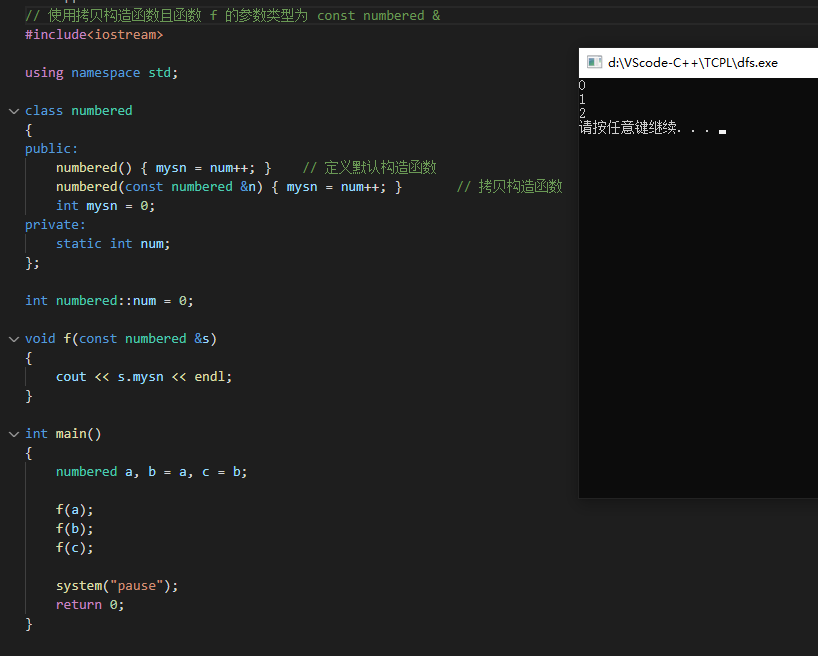Click the 'numbered a, b = a, c = b;' line

tap(151, 472)
